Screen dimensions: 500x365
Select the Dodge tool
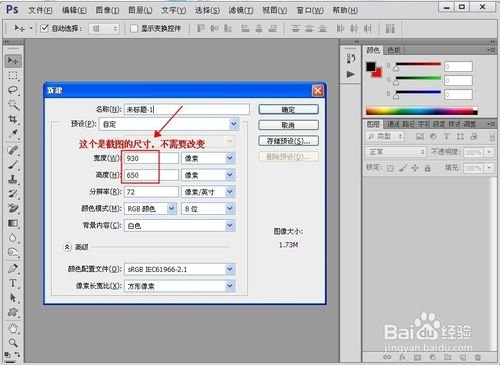pos(13,252)
